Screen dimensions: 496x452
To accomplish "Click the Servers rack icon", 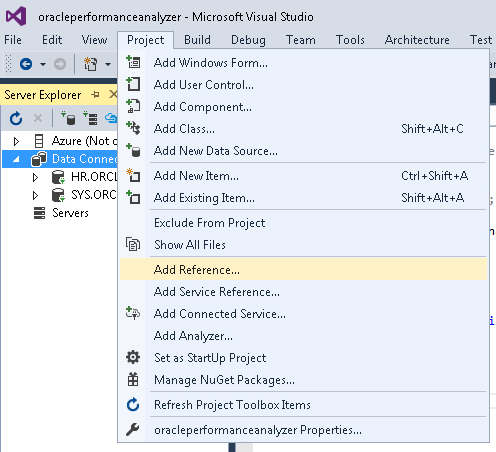I will click(39, 213).
